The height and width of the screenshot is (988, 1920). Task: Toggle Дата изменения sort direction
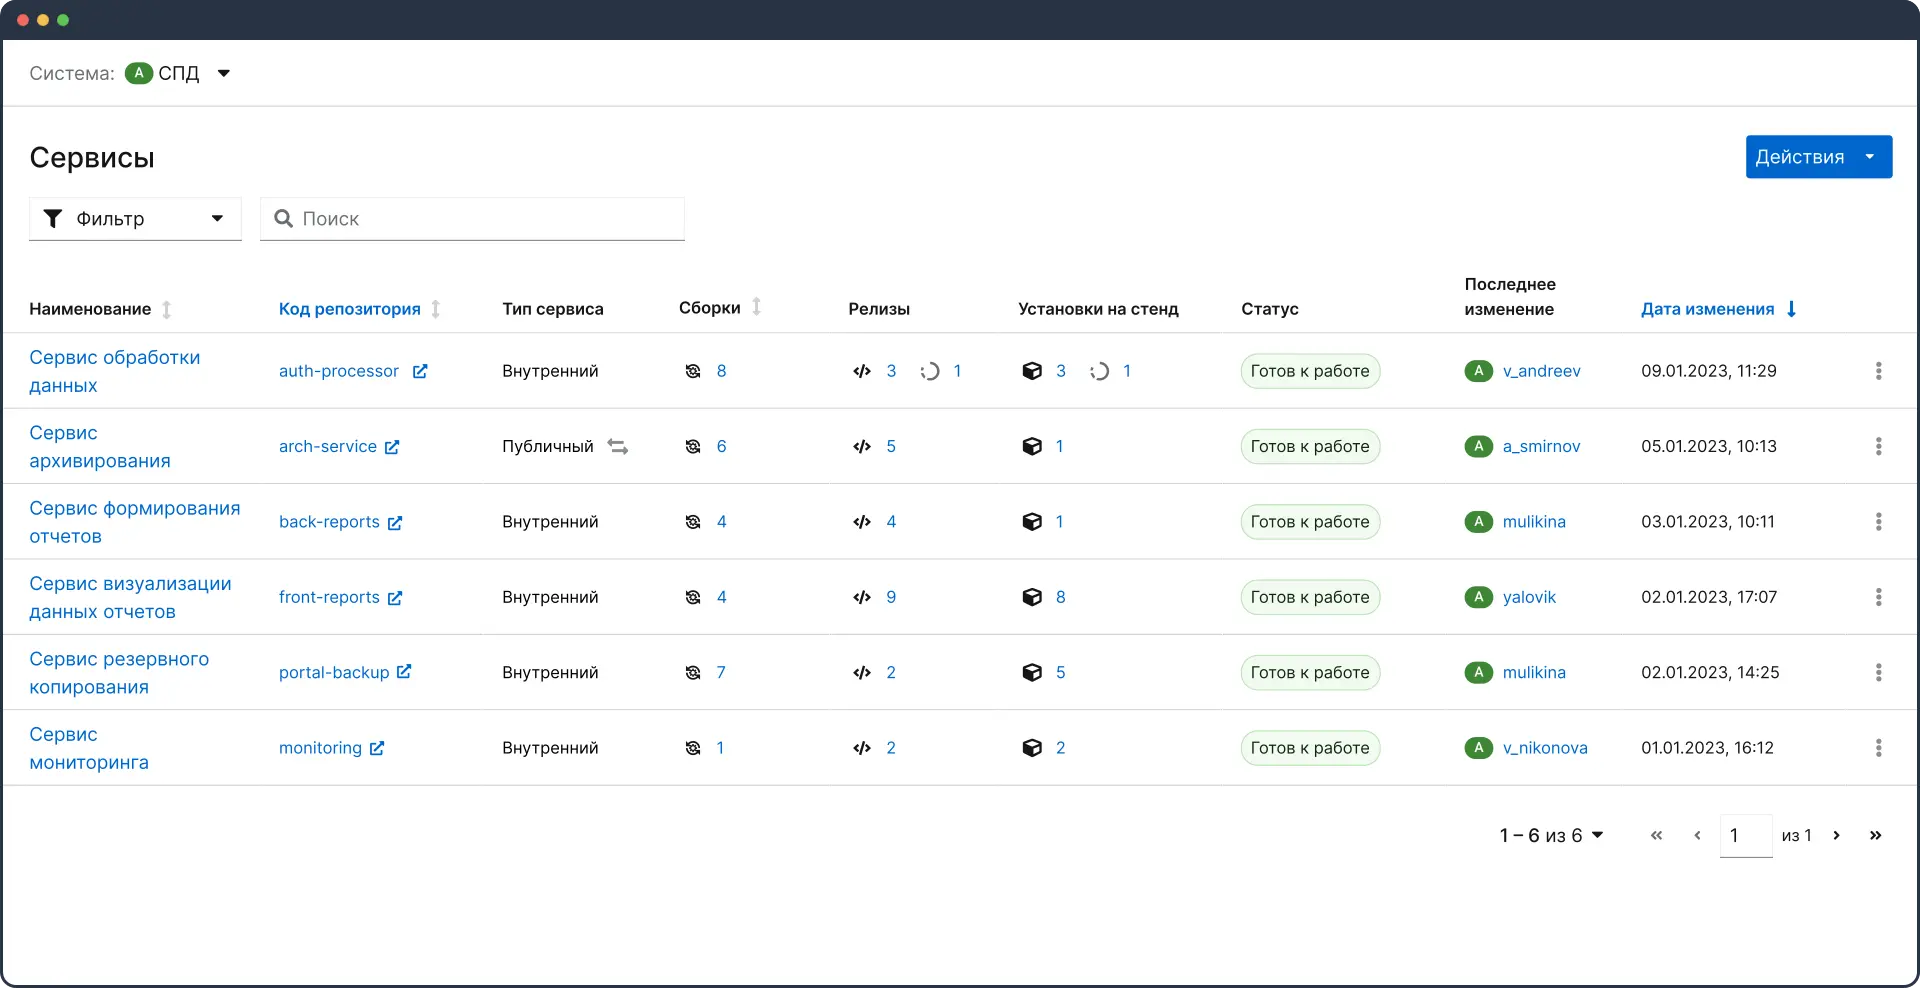1791,309
